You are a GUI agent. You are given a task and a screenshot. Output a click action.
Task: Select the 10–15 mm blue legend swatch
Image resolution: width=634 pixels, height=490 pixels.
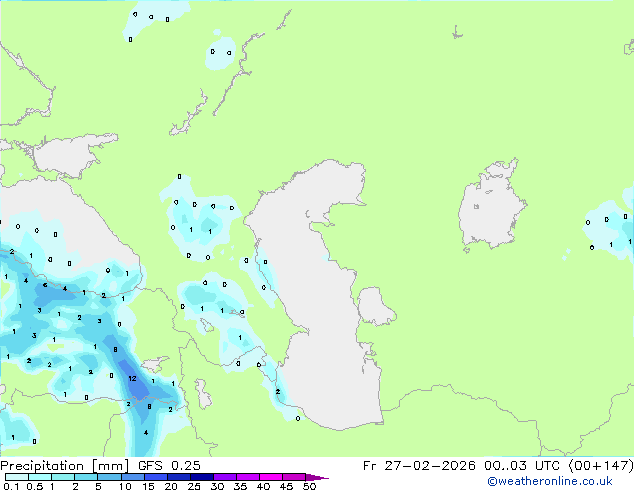[x=133, y=477]
